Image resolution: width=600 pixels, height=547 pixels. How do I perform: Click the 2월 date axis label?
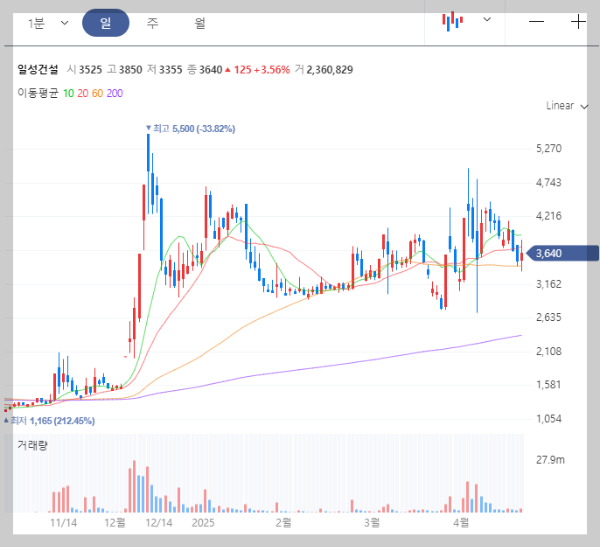(x=284, y=523)
